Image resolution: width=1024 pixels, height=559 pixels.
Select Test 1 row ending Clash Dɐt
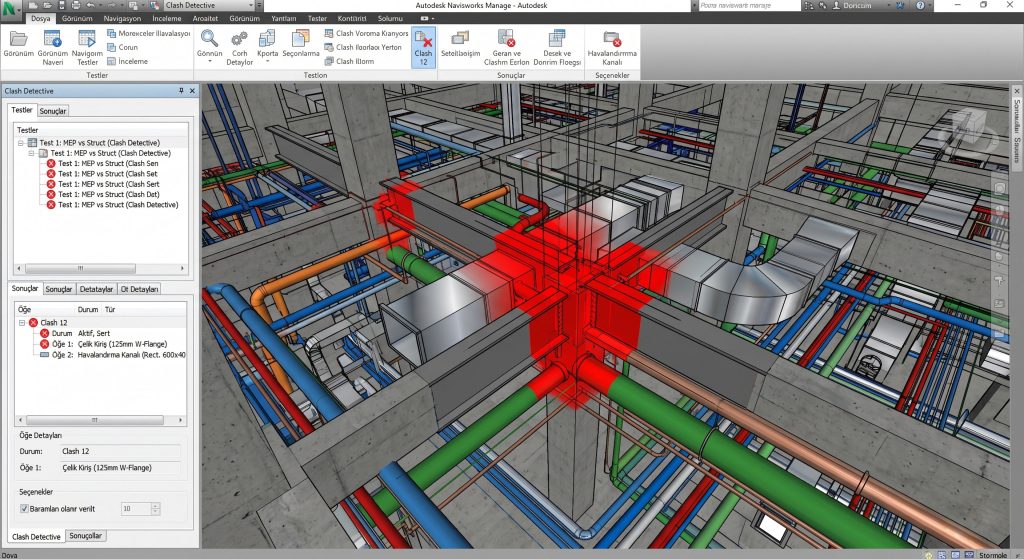103,195
